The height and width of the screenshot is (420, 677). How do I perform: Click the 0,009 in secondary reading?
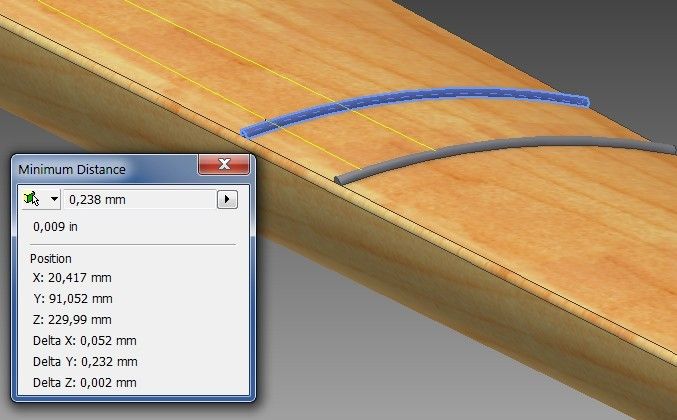click(55, 227)
